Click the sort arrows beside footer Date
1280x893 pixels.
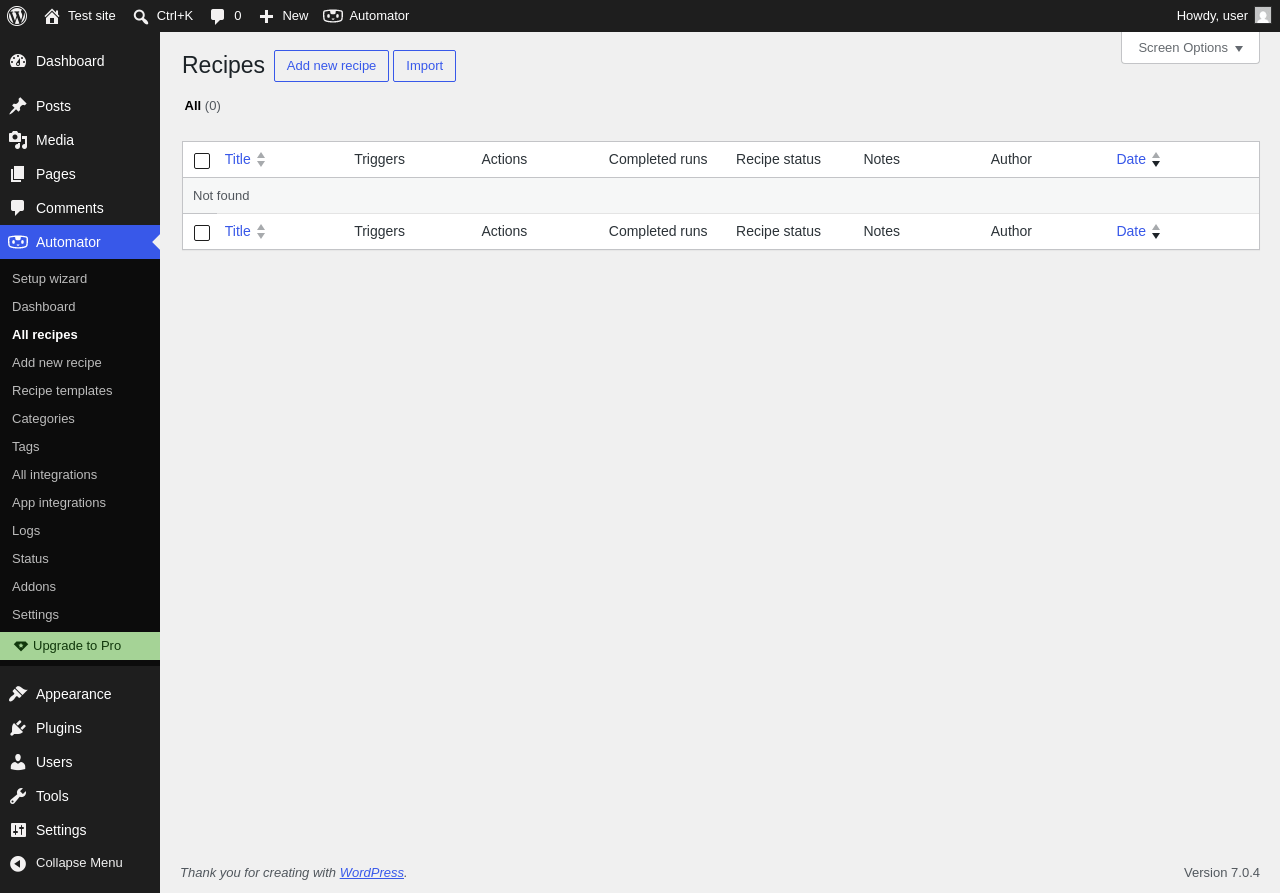tap(1156, 231)
